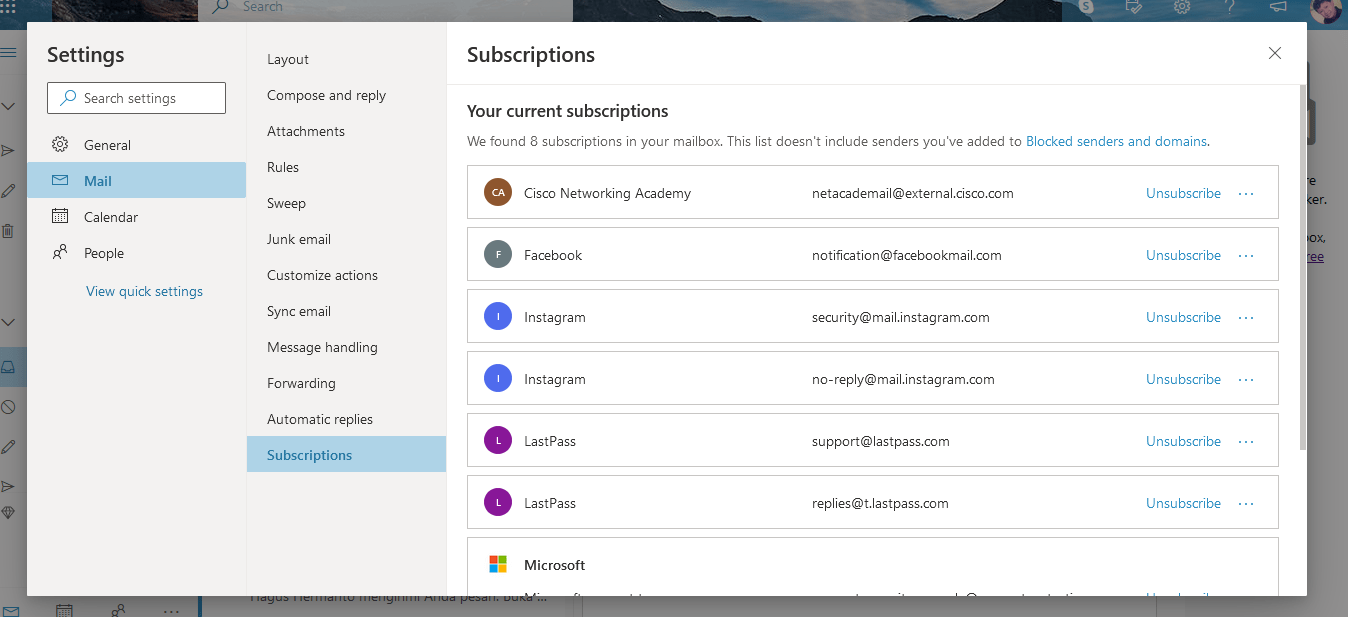This screenshot has height=617, width=1348.
Task: Click the three-dots more apps icon beside Outlook's People module icon
Action: pos(171,611)
